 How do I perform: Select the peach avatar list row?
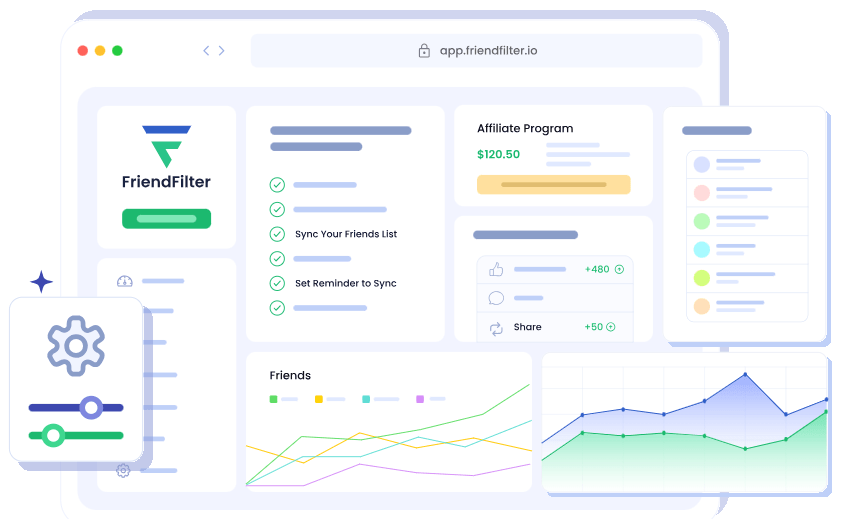click(747, 306)
